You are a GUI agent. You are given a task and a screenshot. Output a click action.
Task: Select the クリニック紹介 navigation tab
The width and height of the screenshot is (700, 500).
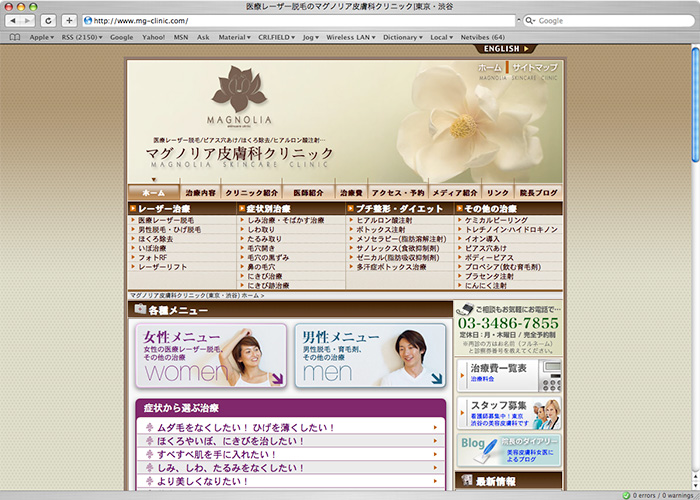pos(251,193)
